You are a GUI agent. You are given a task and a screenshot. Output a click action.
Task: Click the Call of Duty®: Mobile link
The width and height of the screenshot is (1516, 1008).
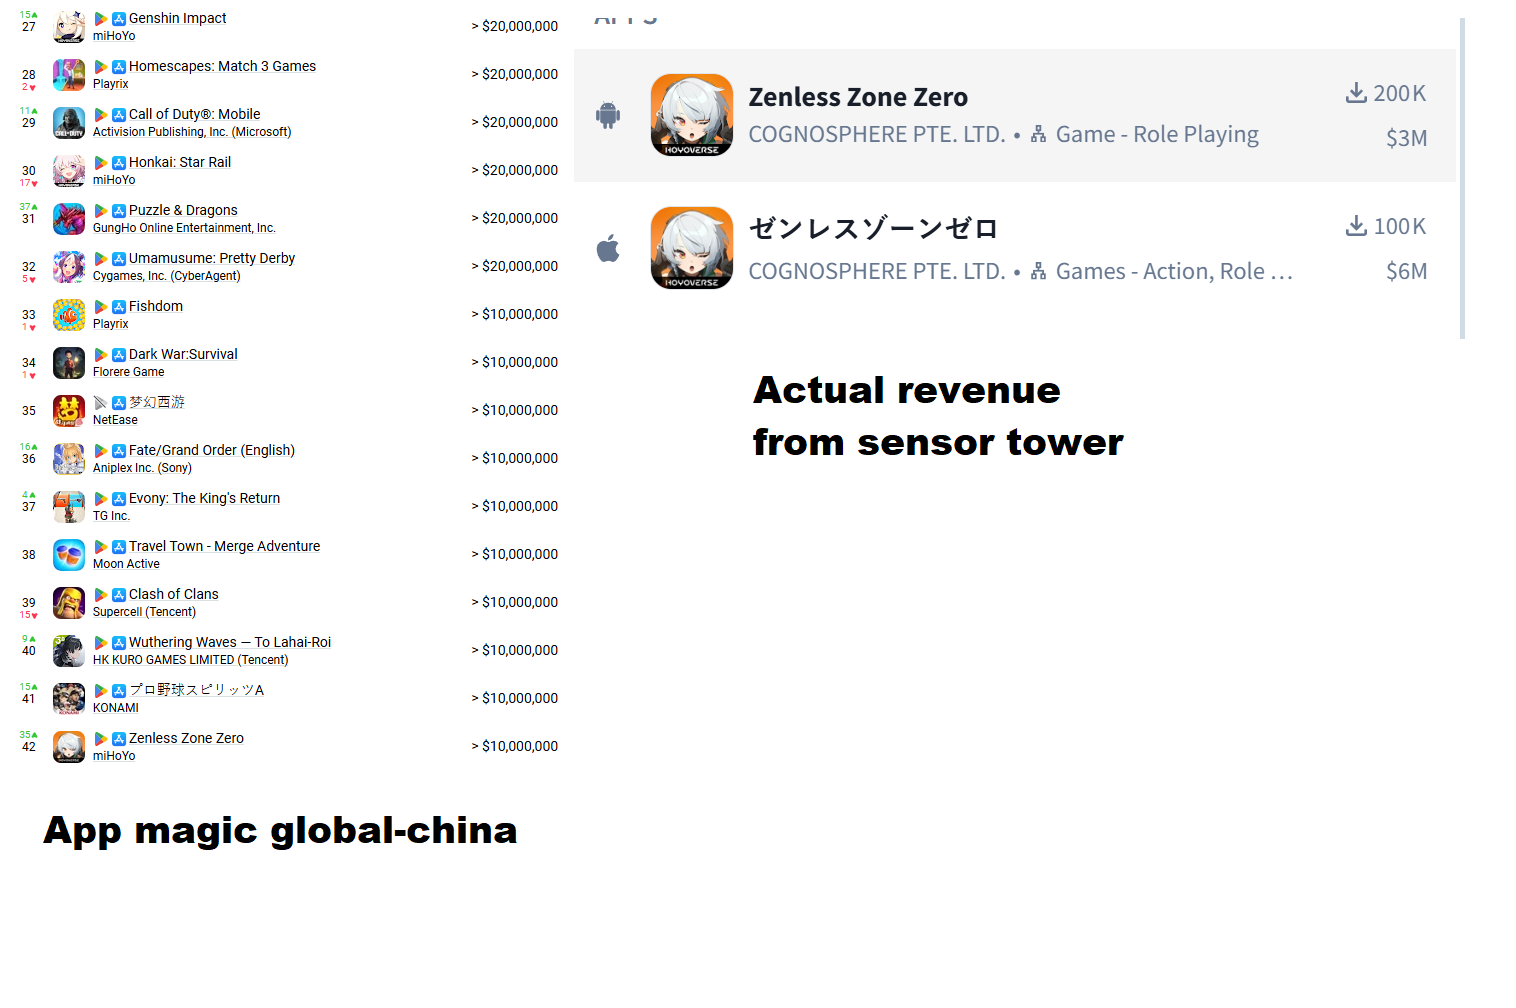[x=194, y=115]
